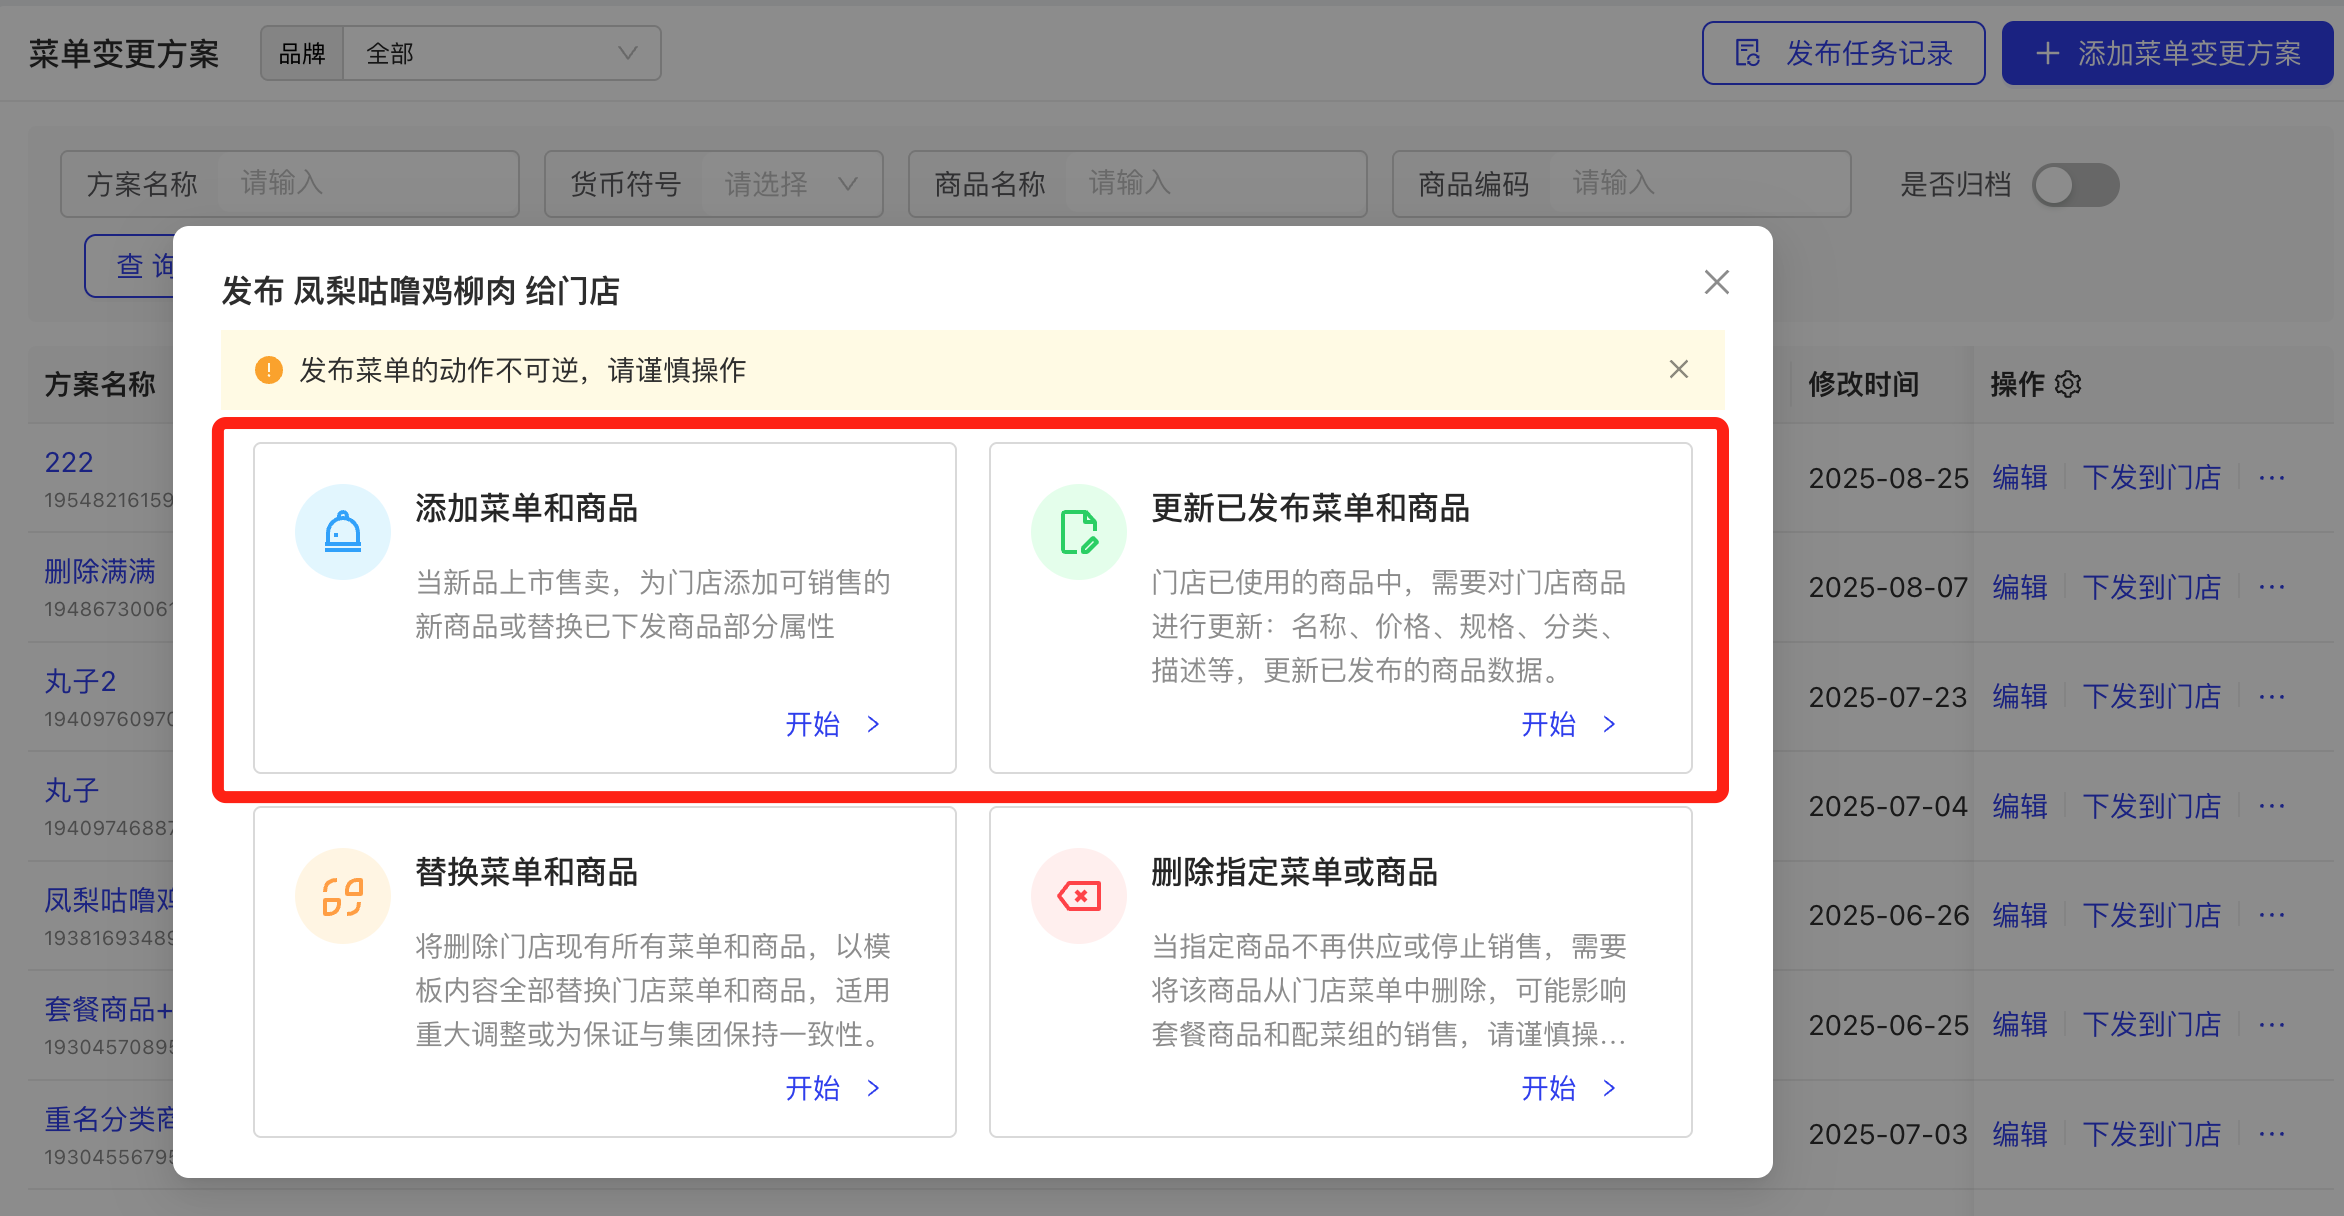Click the red delete icon for 删除指定菜单或商品
This screenshot has width=2344, height=1216.
point(1078,896)
